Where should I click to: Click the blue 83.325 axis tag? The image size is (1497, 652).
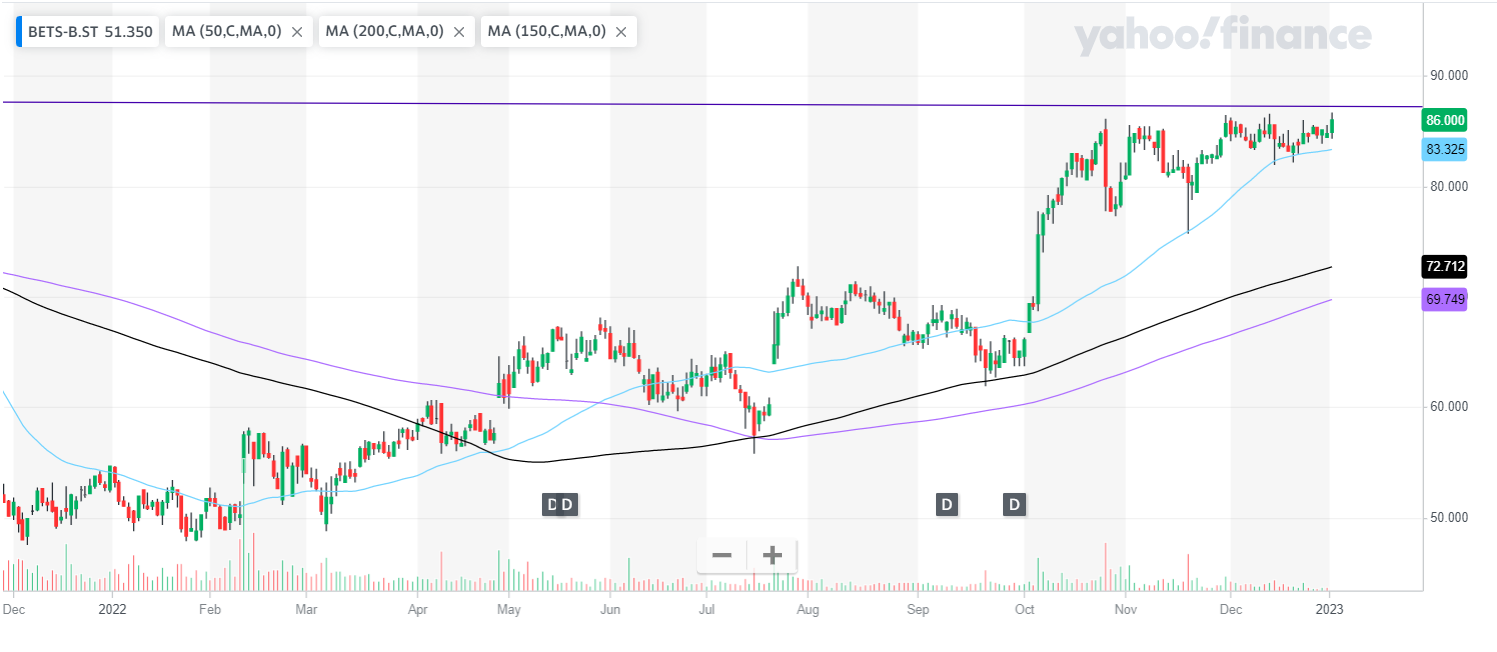(1445, 149)
